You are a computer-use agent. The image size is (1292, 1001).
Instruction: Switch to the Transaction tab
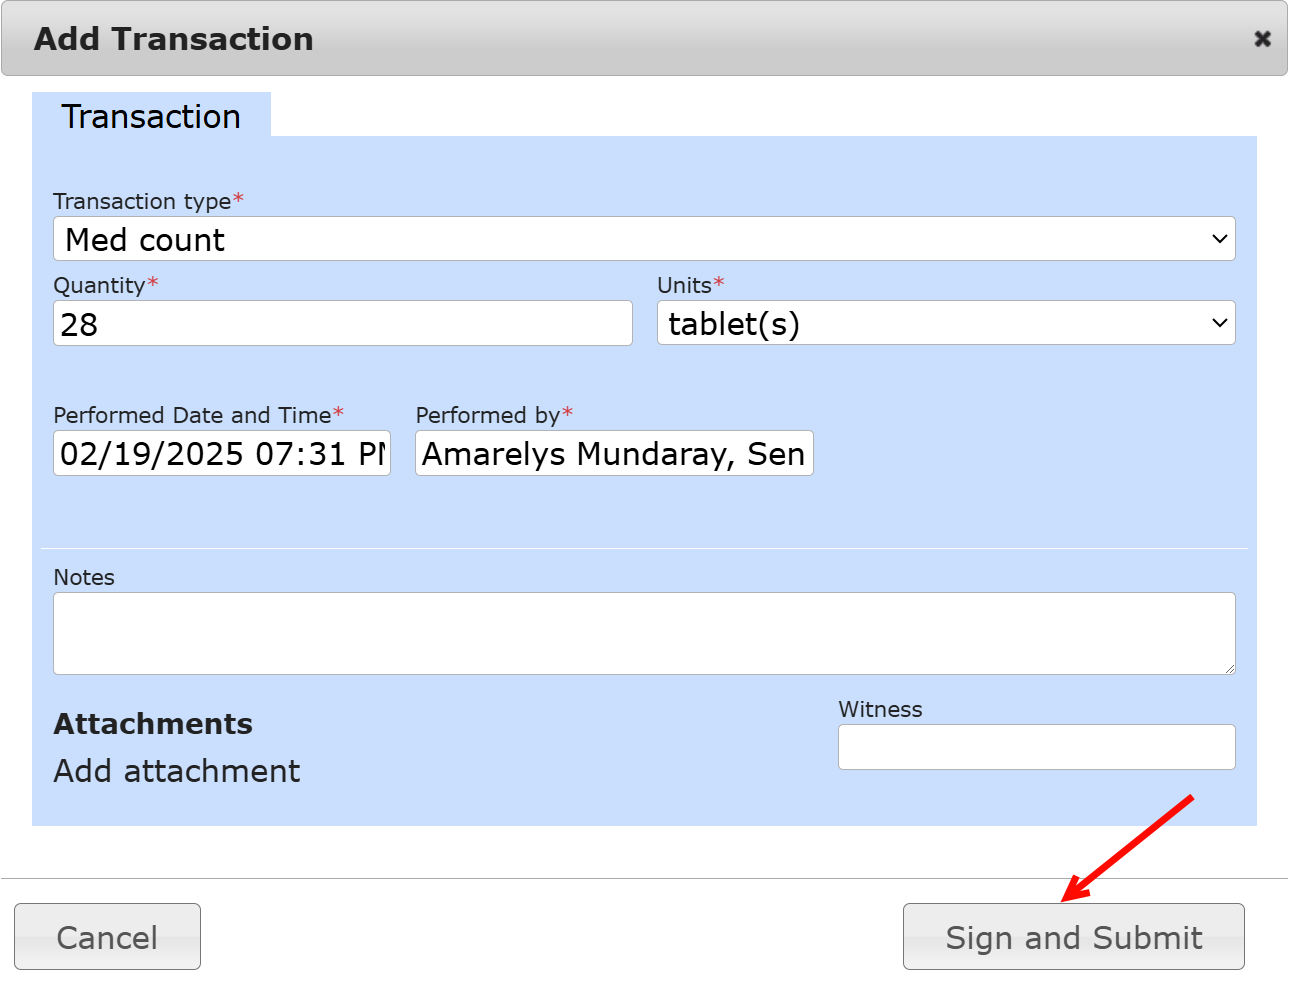(151, 116)
